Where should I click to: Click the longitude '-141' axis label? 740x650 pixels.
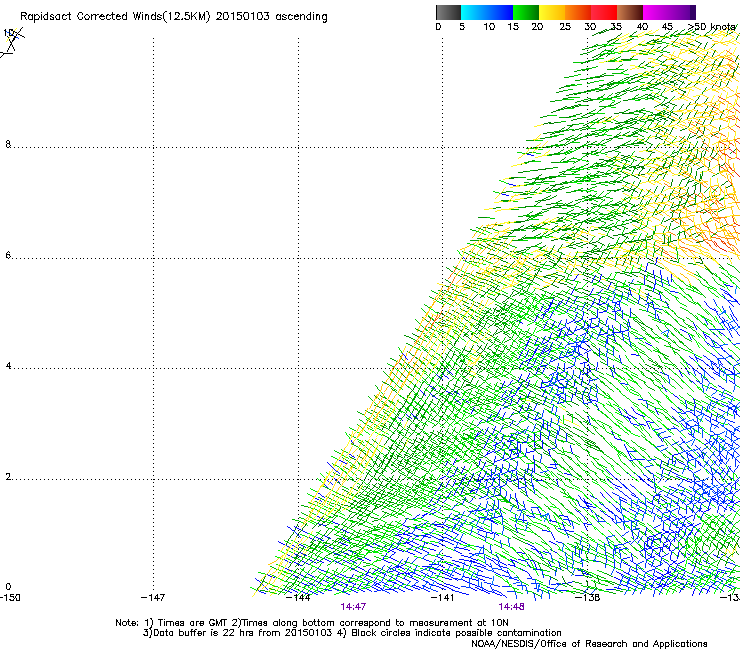(443, 598)
